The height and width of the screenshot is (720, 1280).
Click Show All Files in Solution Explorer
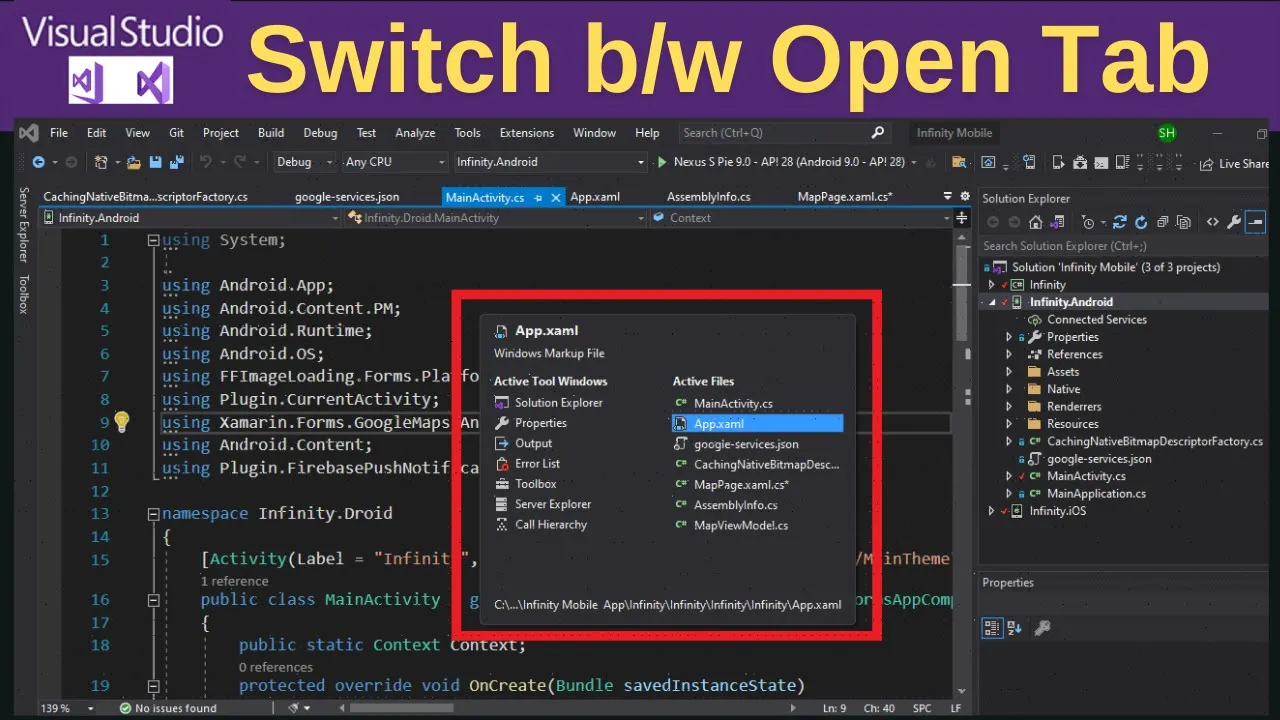coord(1184,222)
